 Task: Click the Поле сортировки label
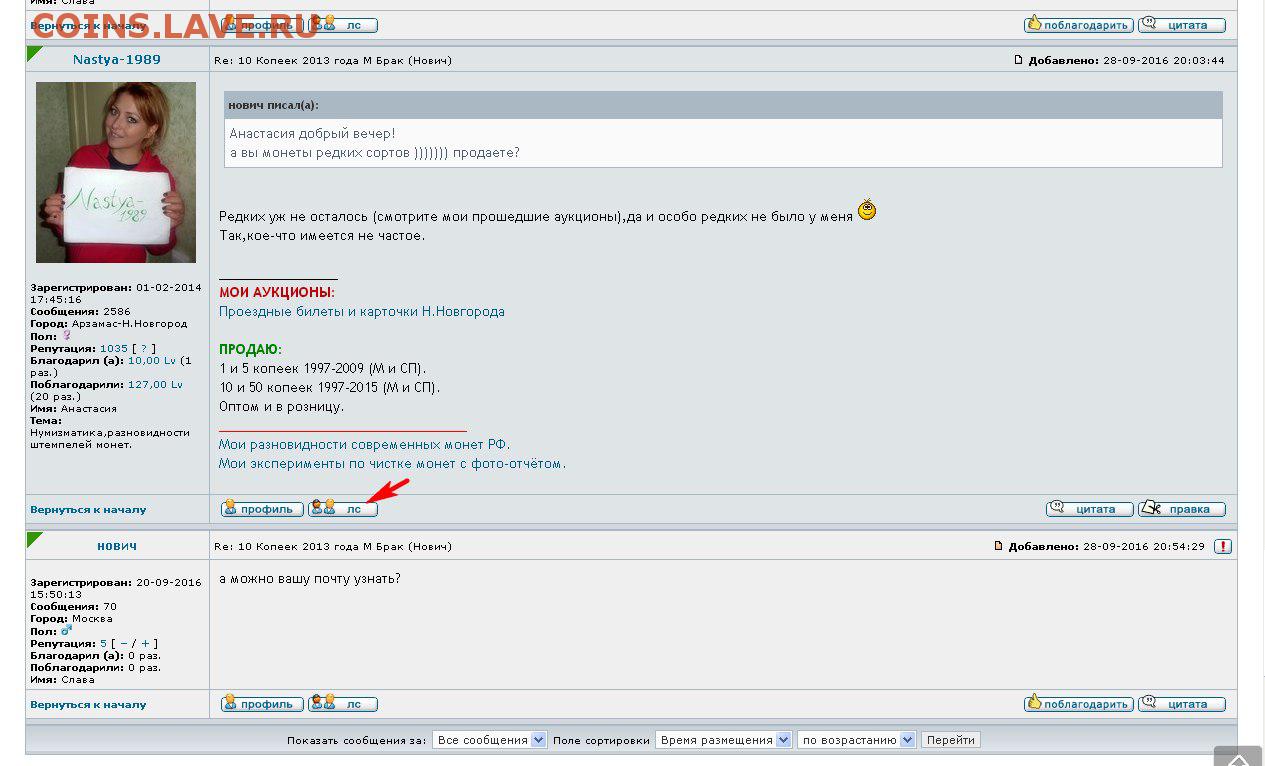(x=601, y=740)
